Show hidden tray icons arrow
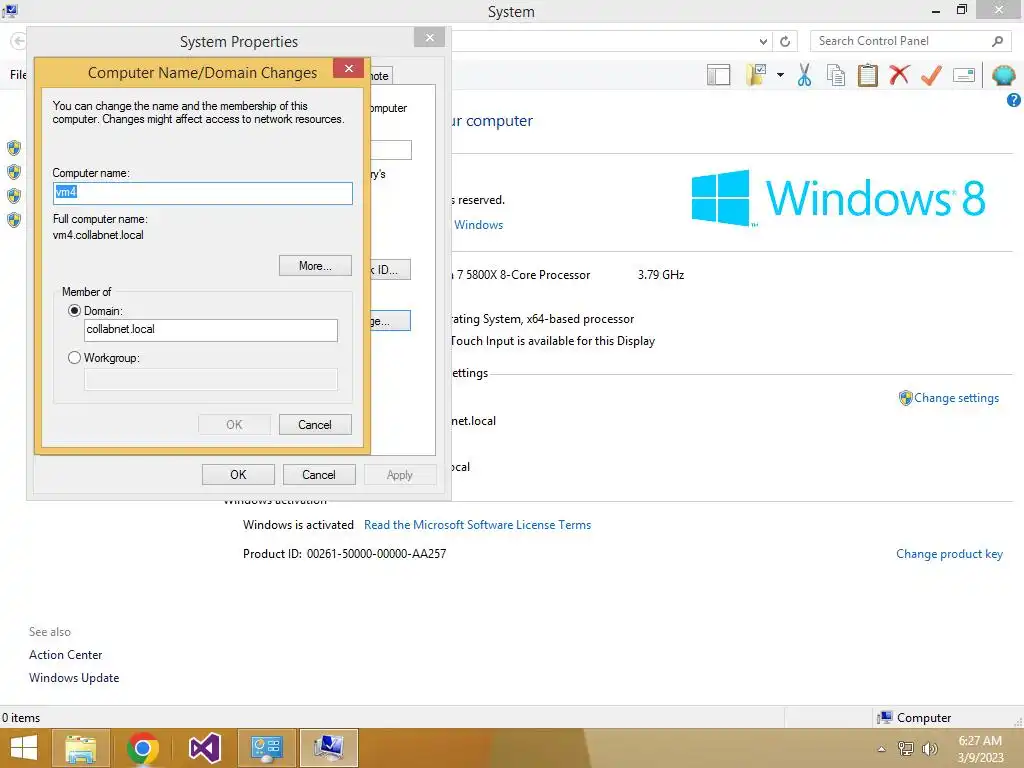The height and width of the screenshot is (768, 1024). point(882,749)
